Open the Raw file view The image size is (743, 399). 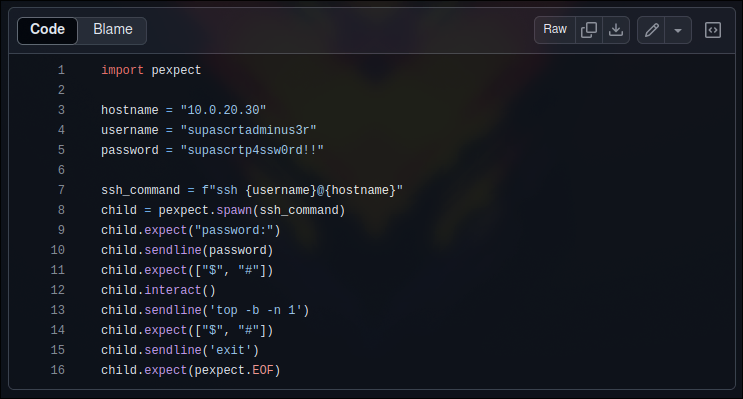(555, 30)
